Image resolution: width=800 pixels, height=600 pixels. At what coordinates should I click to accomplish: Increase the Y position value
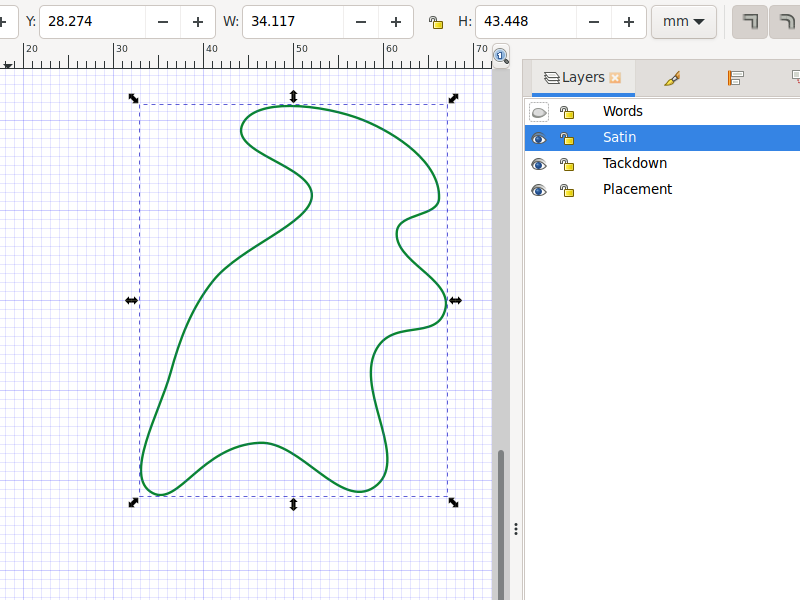[x=197, y=22]
